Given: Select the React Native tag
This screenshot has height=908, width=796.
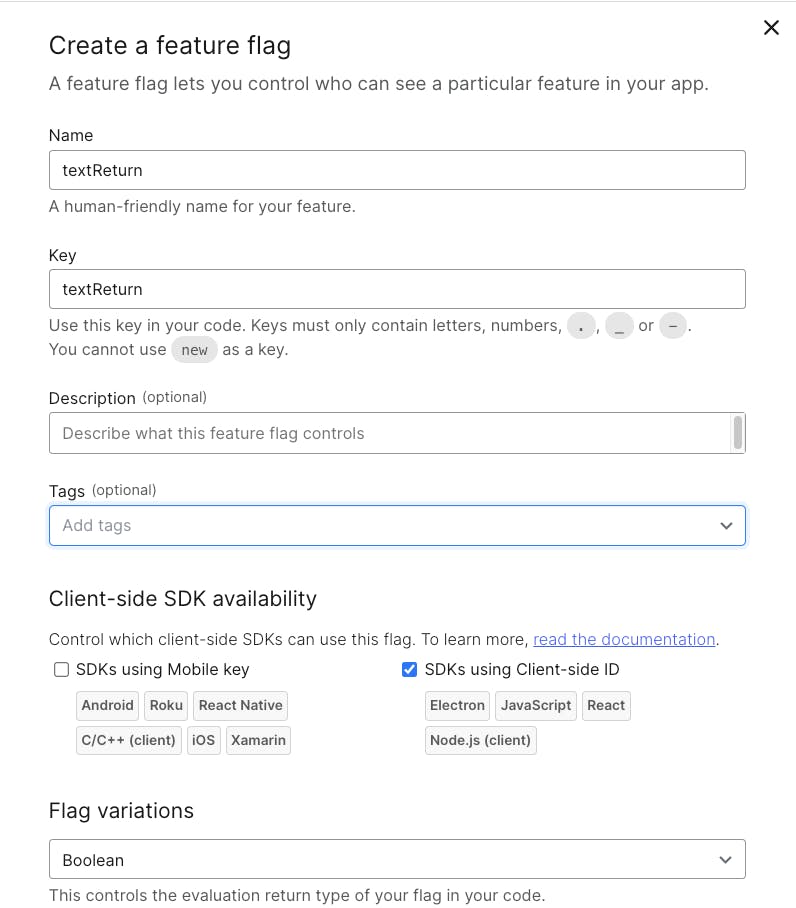Looking at the screenshot, I should (x=240, y=705).
